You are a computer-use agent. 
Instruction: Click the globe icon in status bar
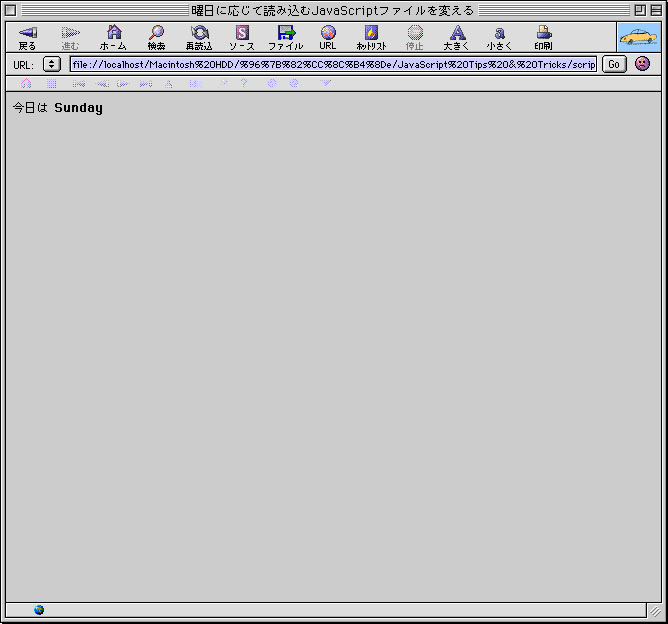[39, 610]
